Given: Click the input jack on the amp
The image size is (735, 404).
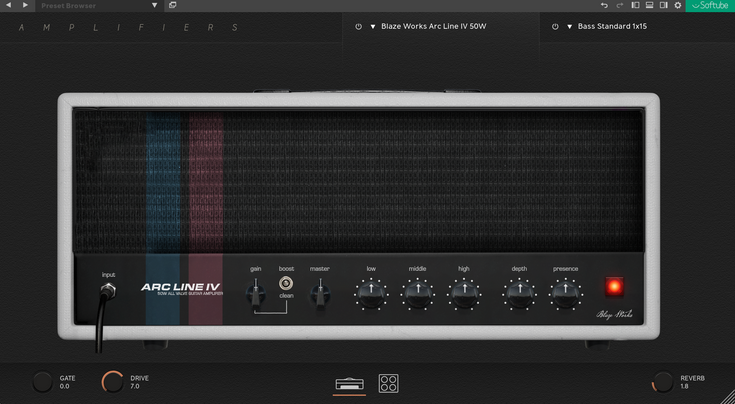Looking at the screenshot, I should tap(109, 291).
